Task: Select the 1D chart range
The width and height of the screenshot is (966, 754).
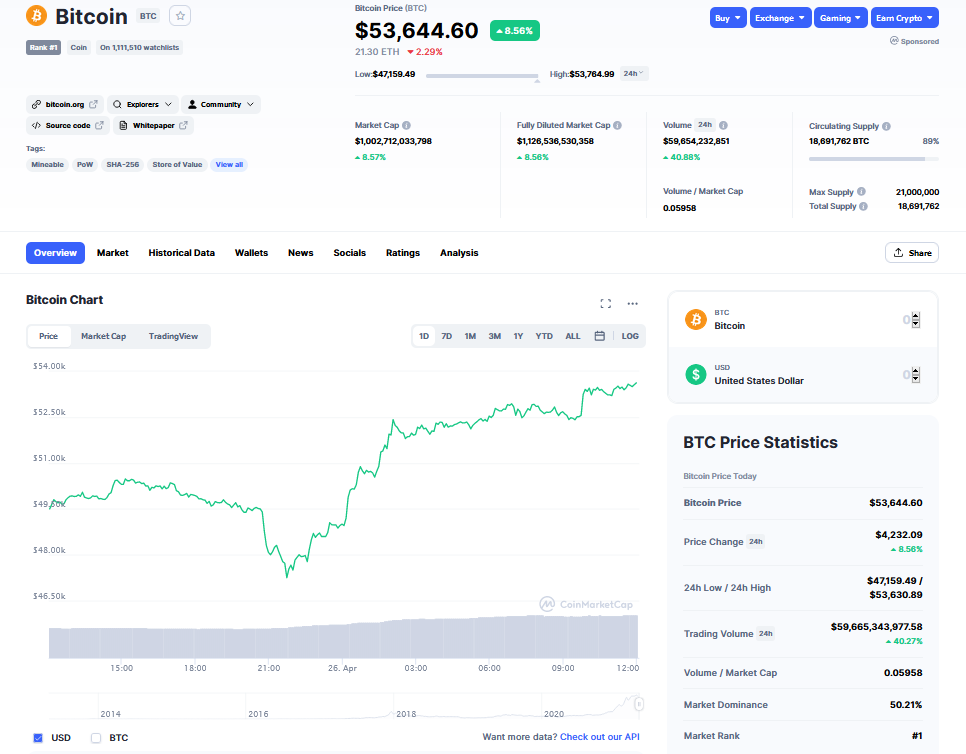Action: click(424, 336)
